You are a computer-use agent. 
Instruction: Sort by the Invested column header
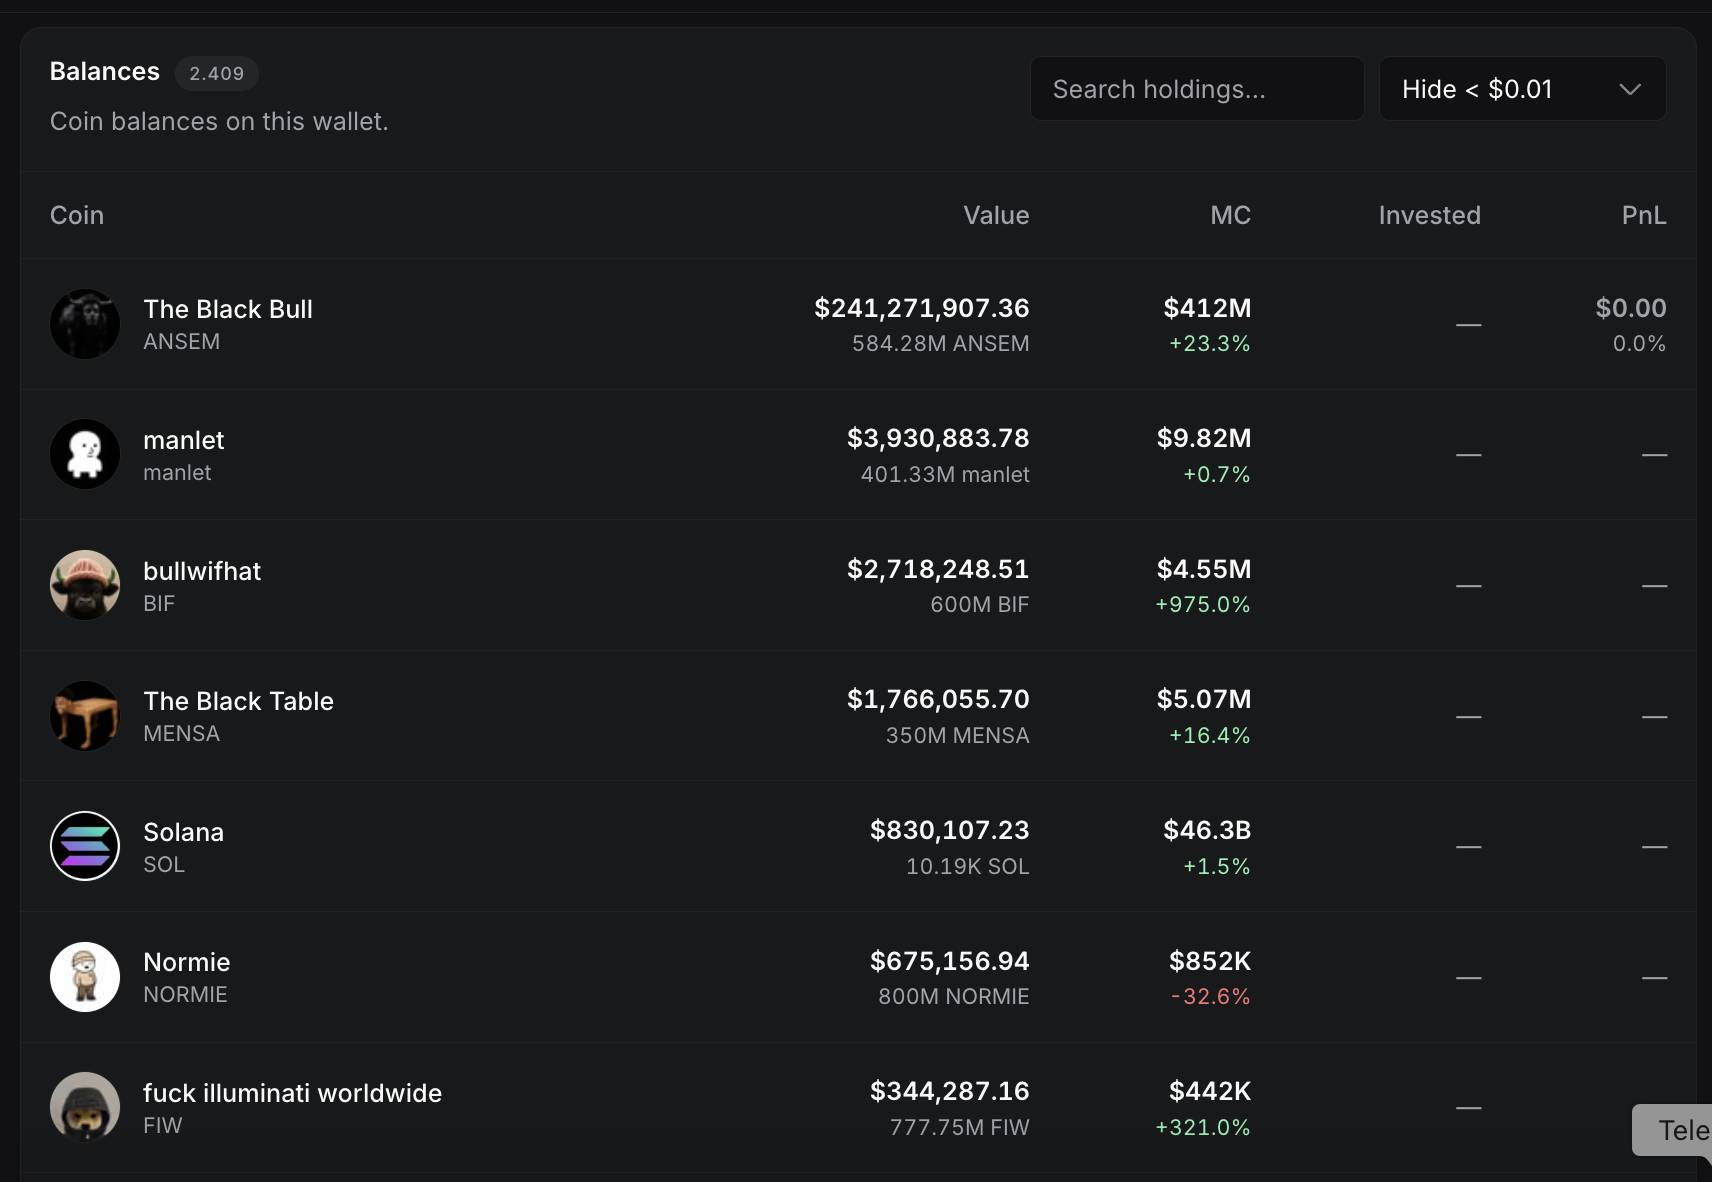pos(1429,215)
